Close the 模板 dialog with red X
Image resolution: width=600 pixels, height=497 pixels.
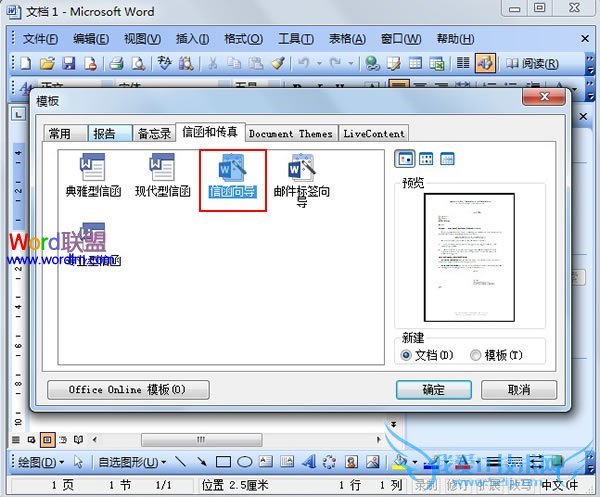click(x=544, y=96)
